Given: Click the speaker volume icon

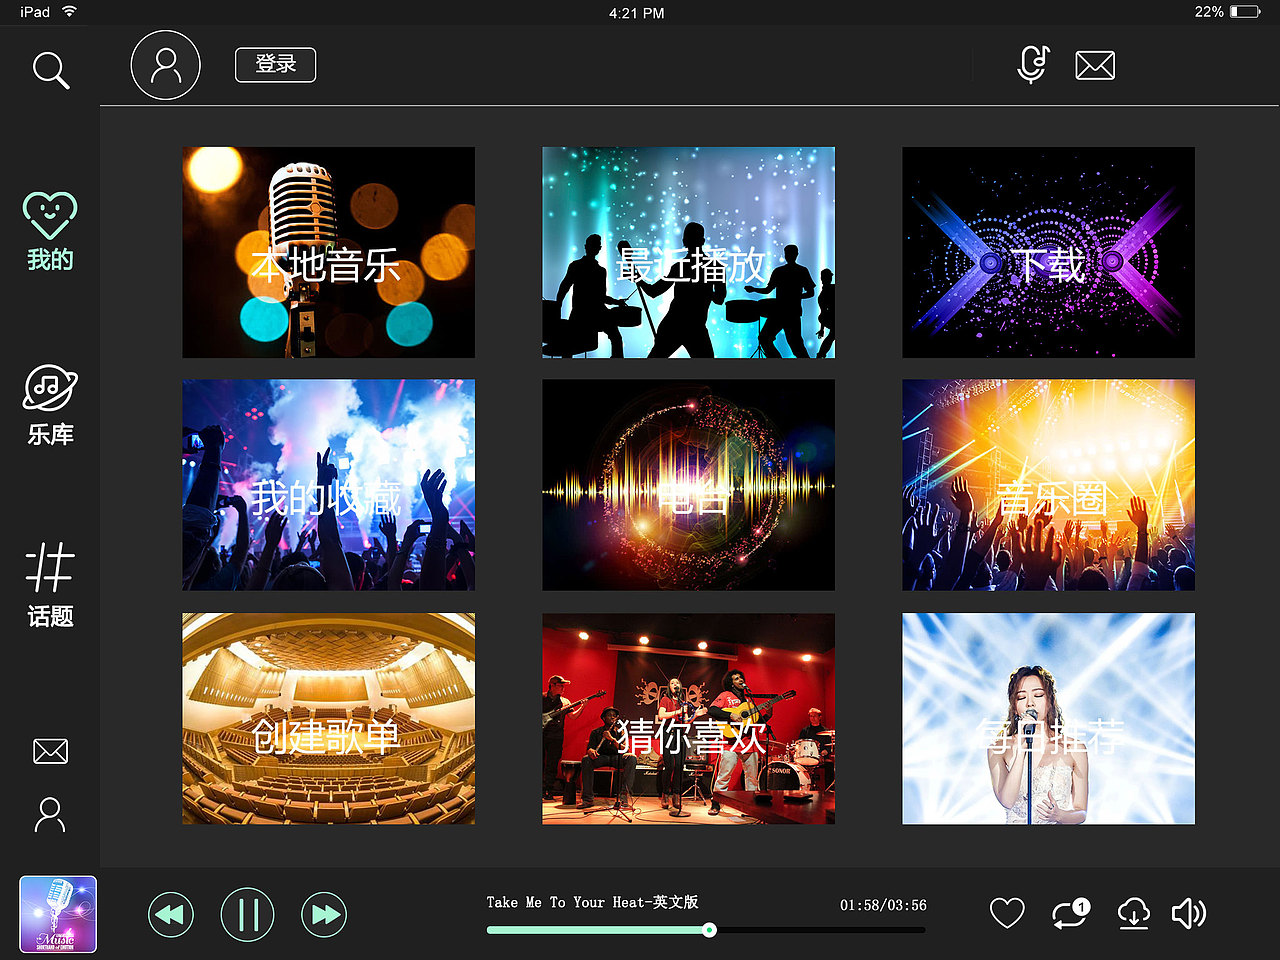Looking at the screenshot, I should 1189,913.
